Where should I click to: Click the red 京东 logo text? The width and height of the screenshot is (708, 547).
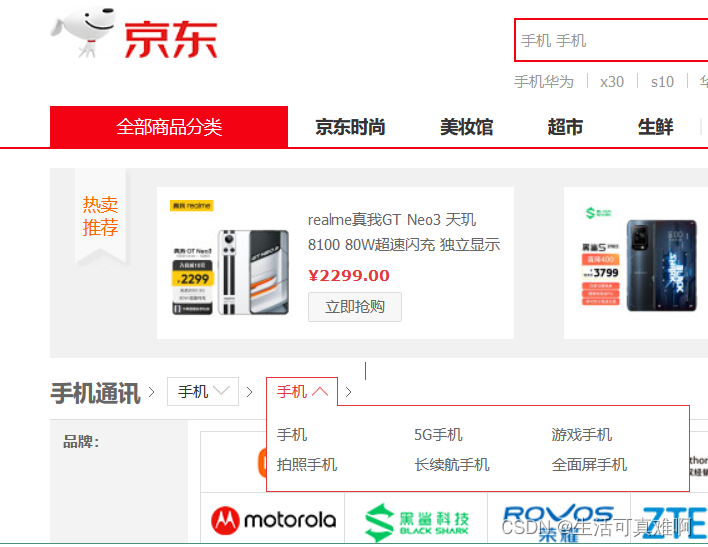171,40
